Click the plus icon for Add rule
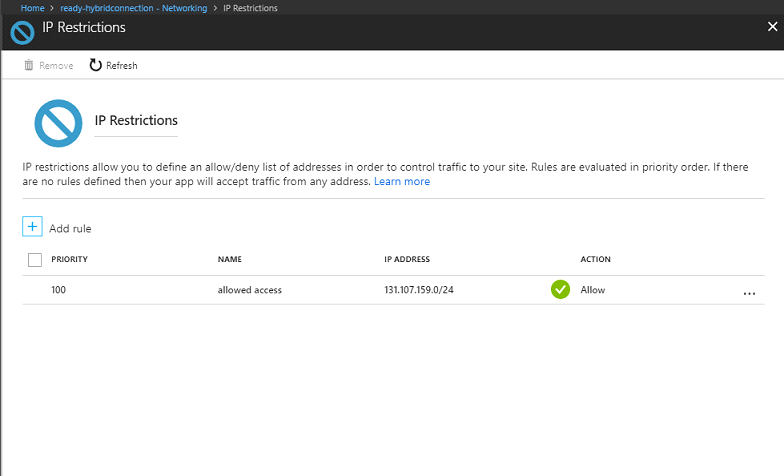784x476 pixels. pyautogui.click(x=32, y=226)
